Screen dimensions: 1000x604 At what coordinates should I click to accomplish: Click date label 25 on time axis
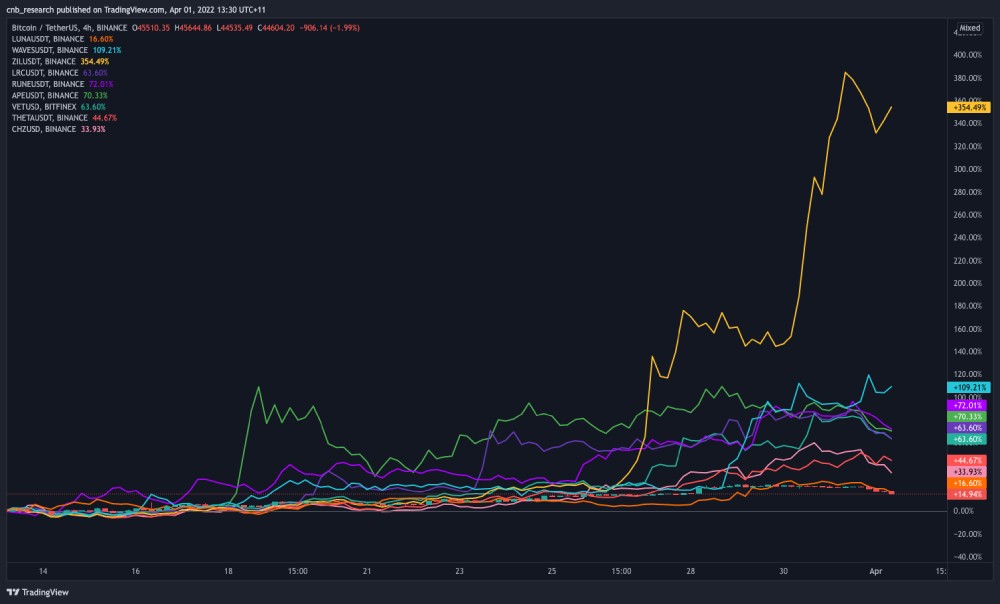552,571
